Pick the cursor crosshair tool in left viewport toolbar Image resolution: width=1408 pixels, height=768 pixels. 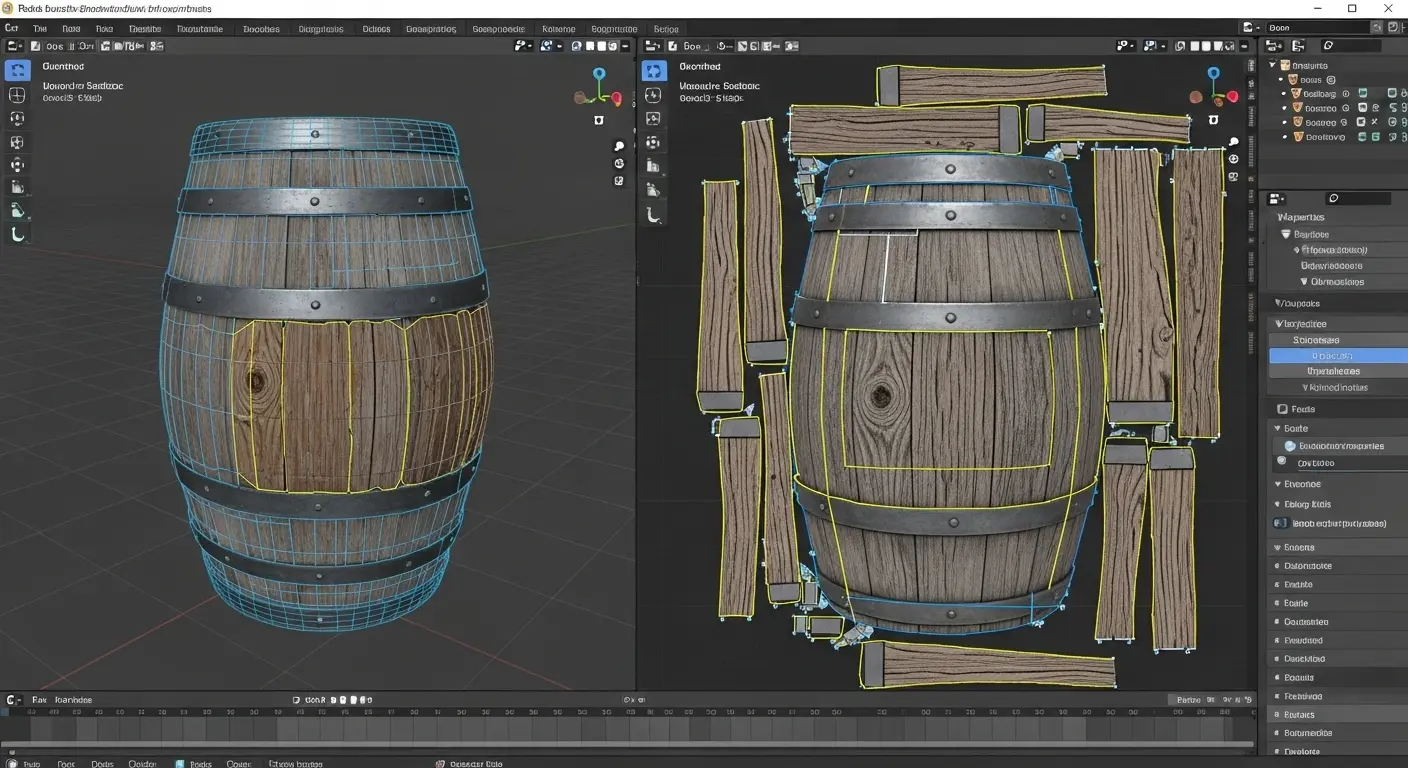(17, 95)
